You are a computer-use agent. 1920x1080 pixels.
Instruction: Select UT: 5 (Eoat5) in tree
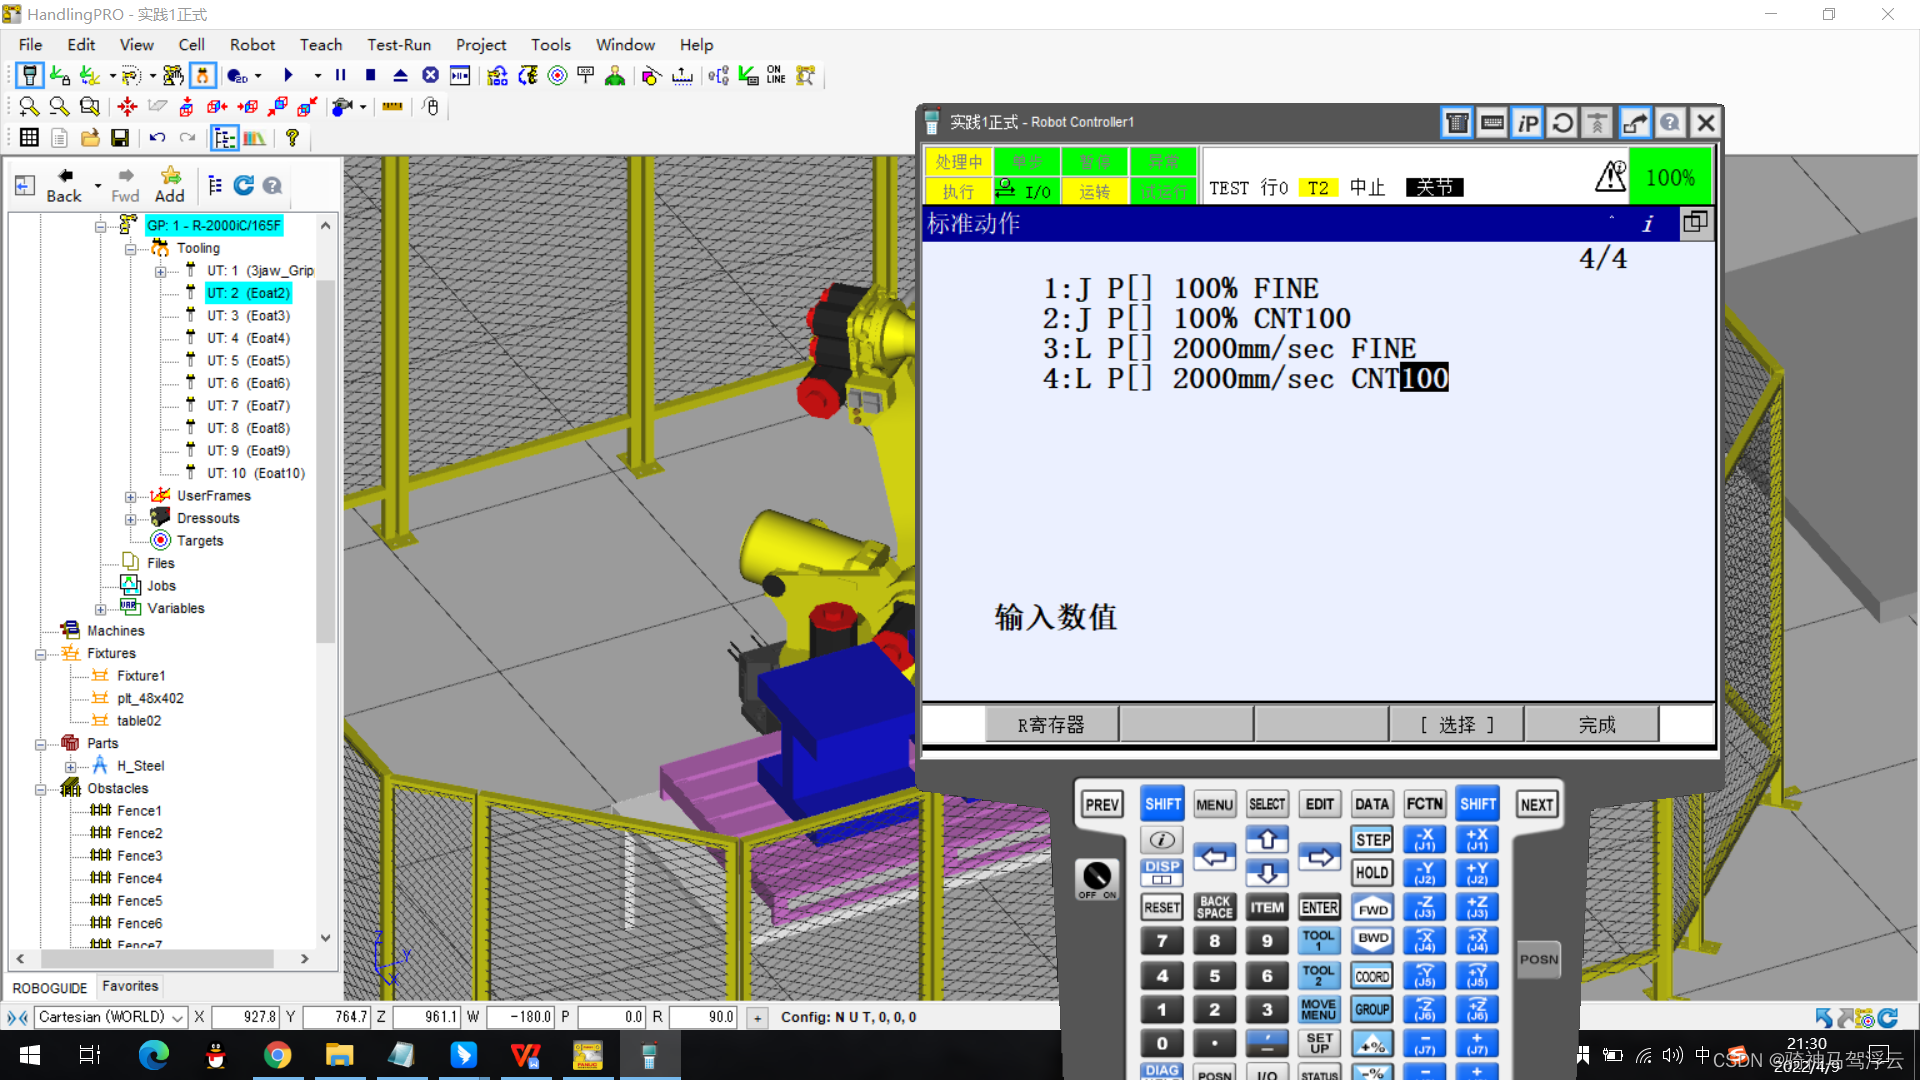tap(248, 361)
